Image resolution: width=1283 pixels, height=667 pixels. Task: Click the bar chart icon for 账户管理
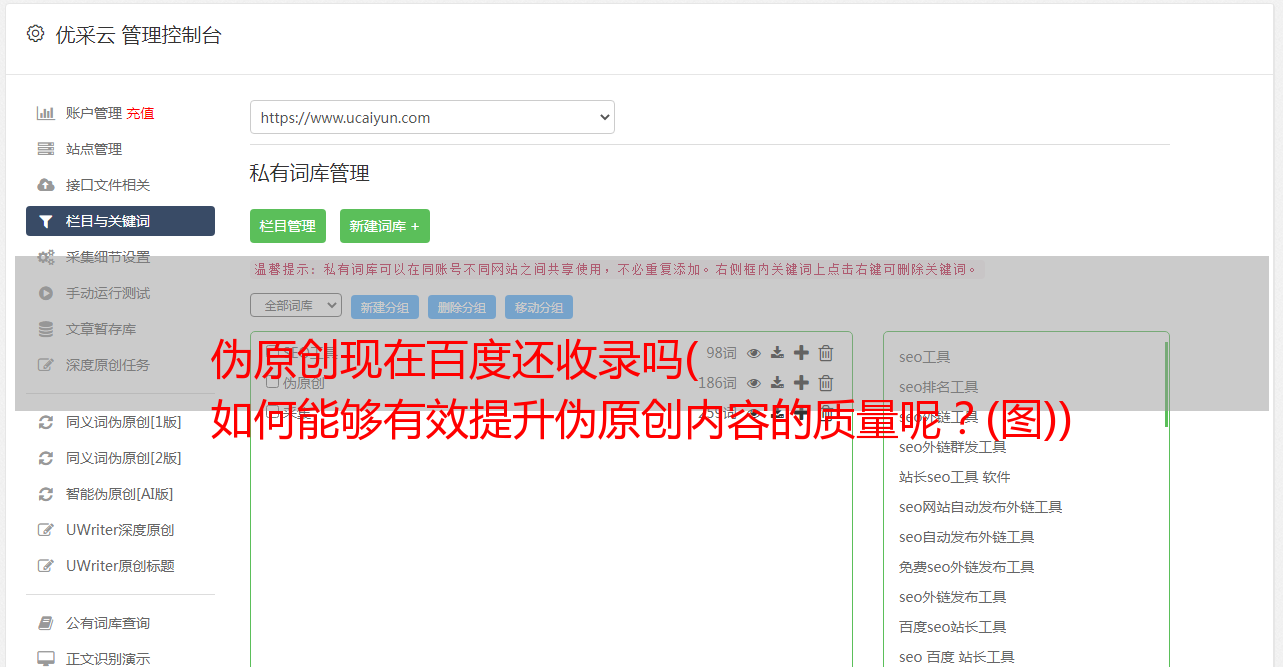(46, 113)
